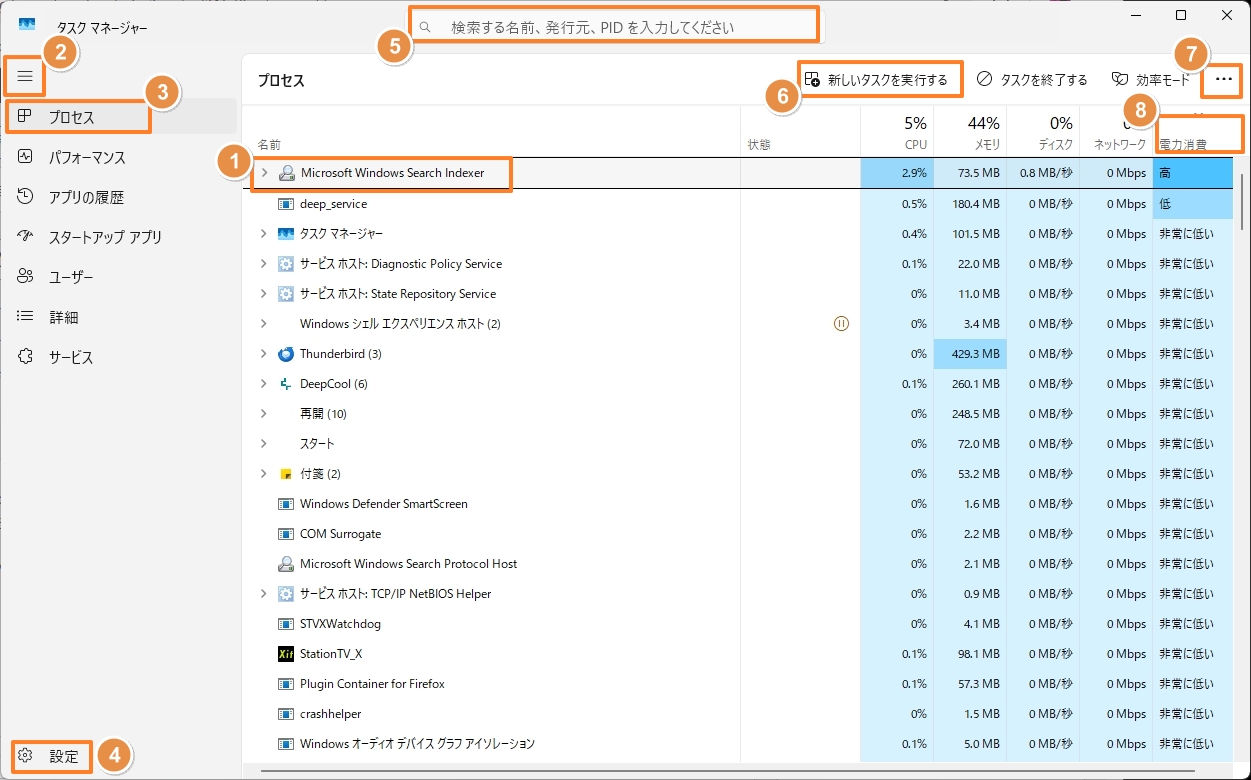Sort by the 名前 column header
This screenshot has height=780, width=1251.
(491, 131)
